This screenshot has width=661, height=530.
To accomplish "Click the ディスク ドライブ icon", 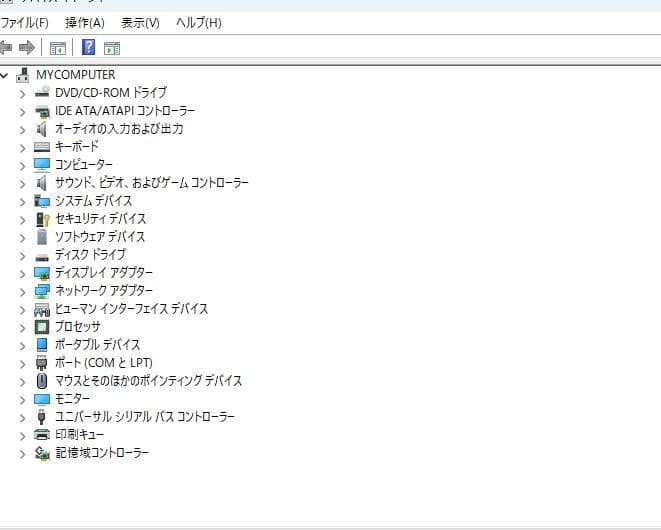I will click(x=42, y=257).
